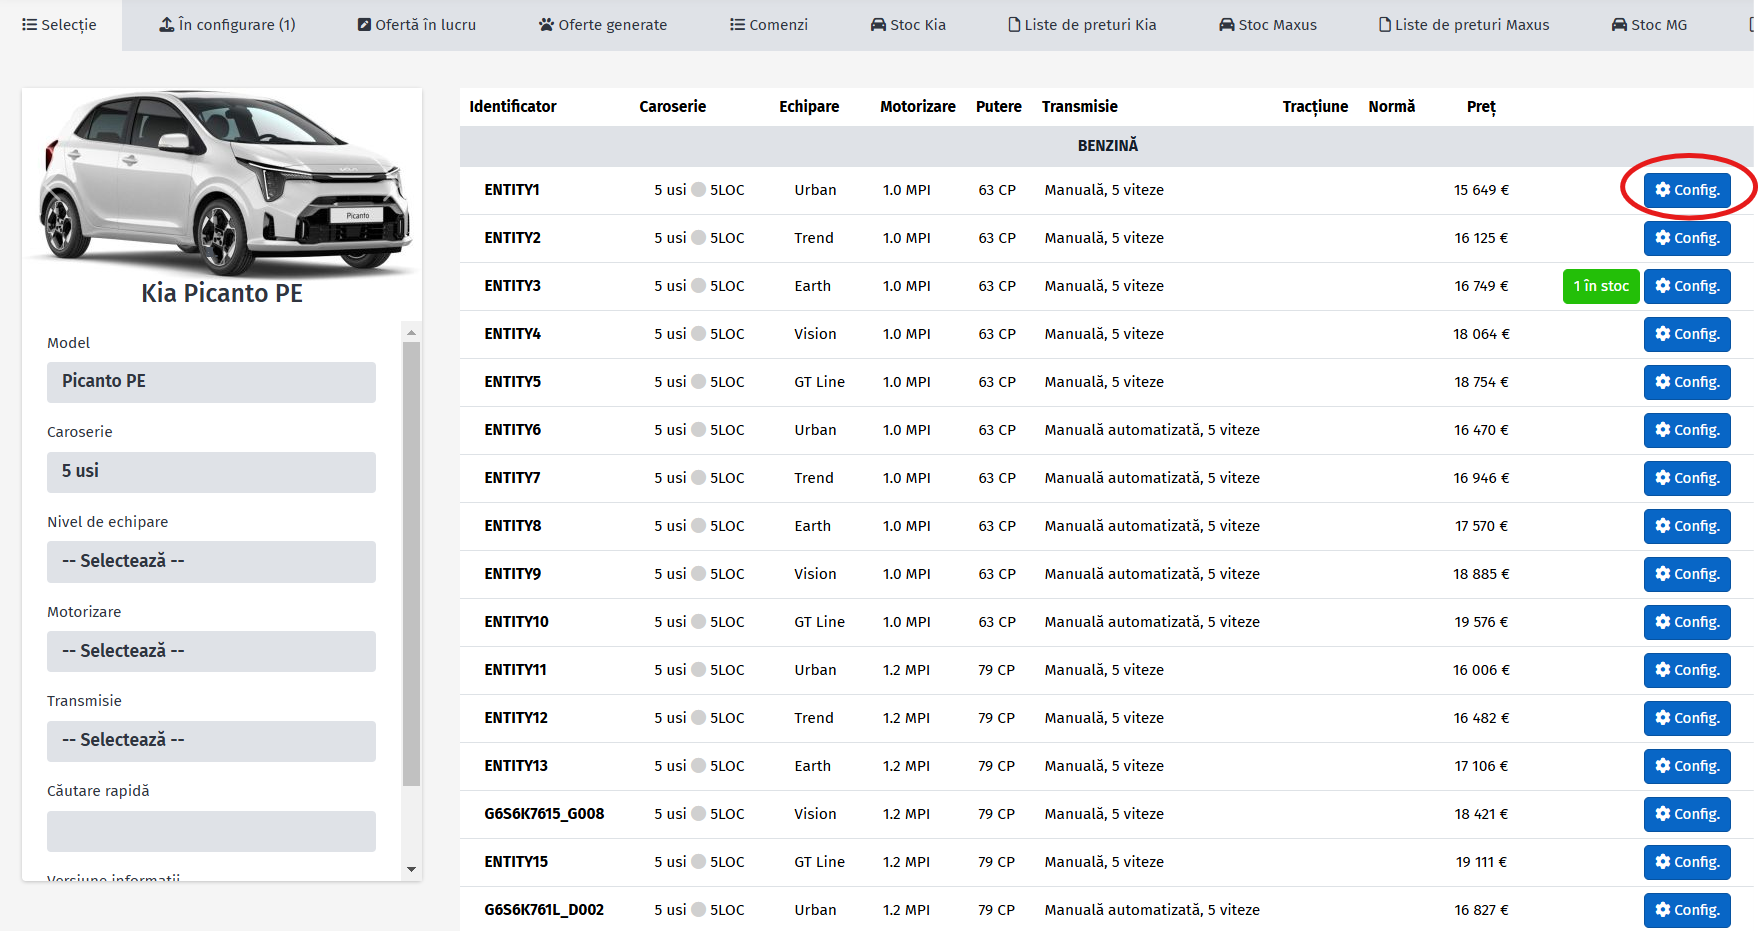Open the Motorizare dropdown
This screenshot has height=931, width=1758.
tap(211, 651)
